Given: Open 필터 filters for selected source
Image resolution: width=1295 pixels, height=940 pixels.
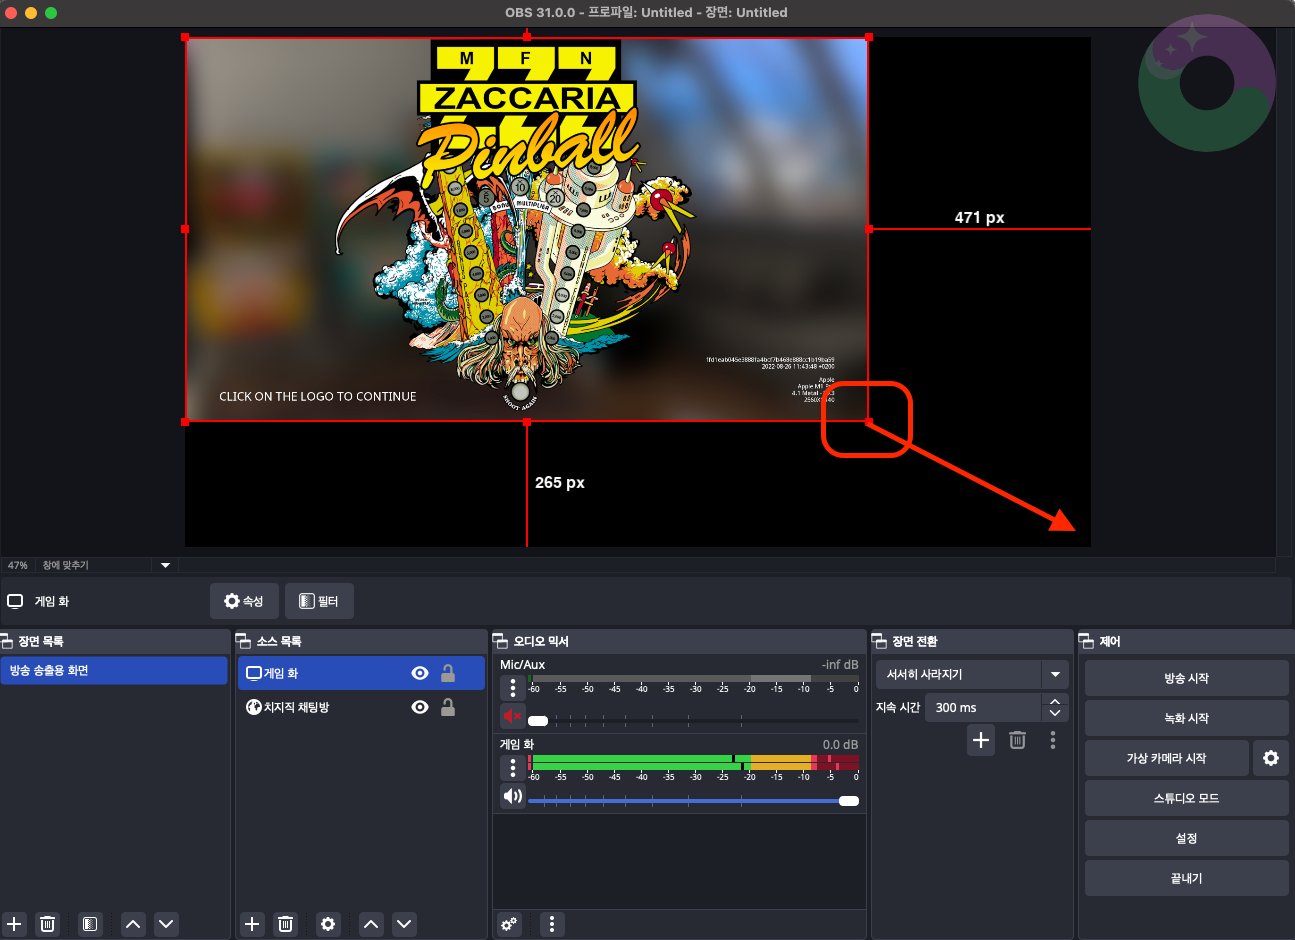Looking at the screenshot, I should tap(319, 601).
